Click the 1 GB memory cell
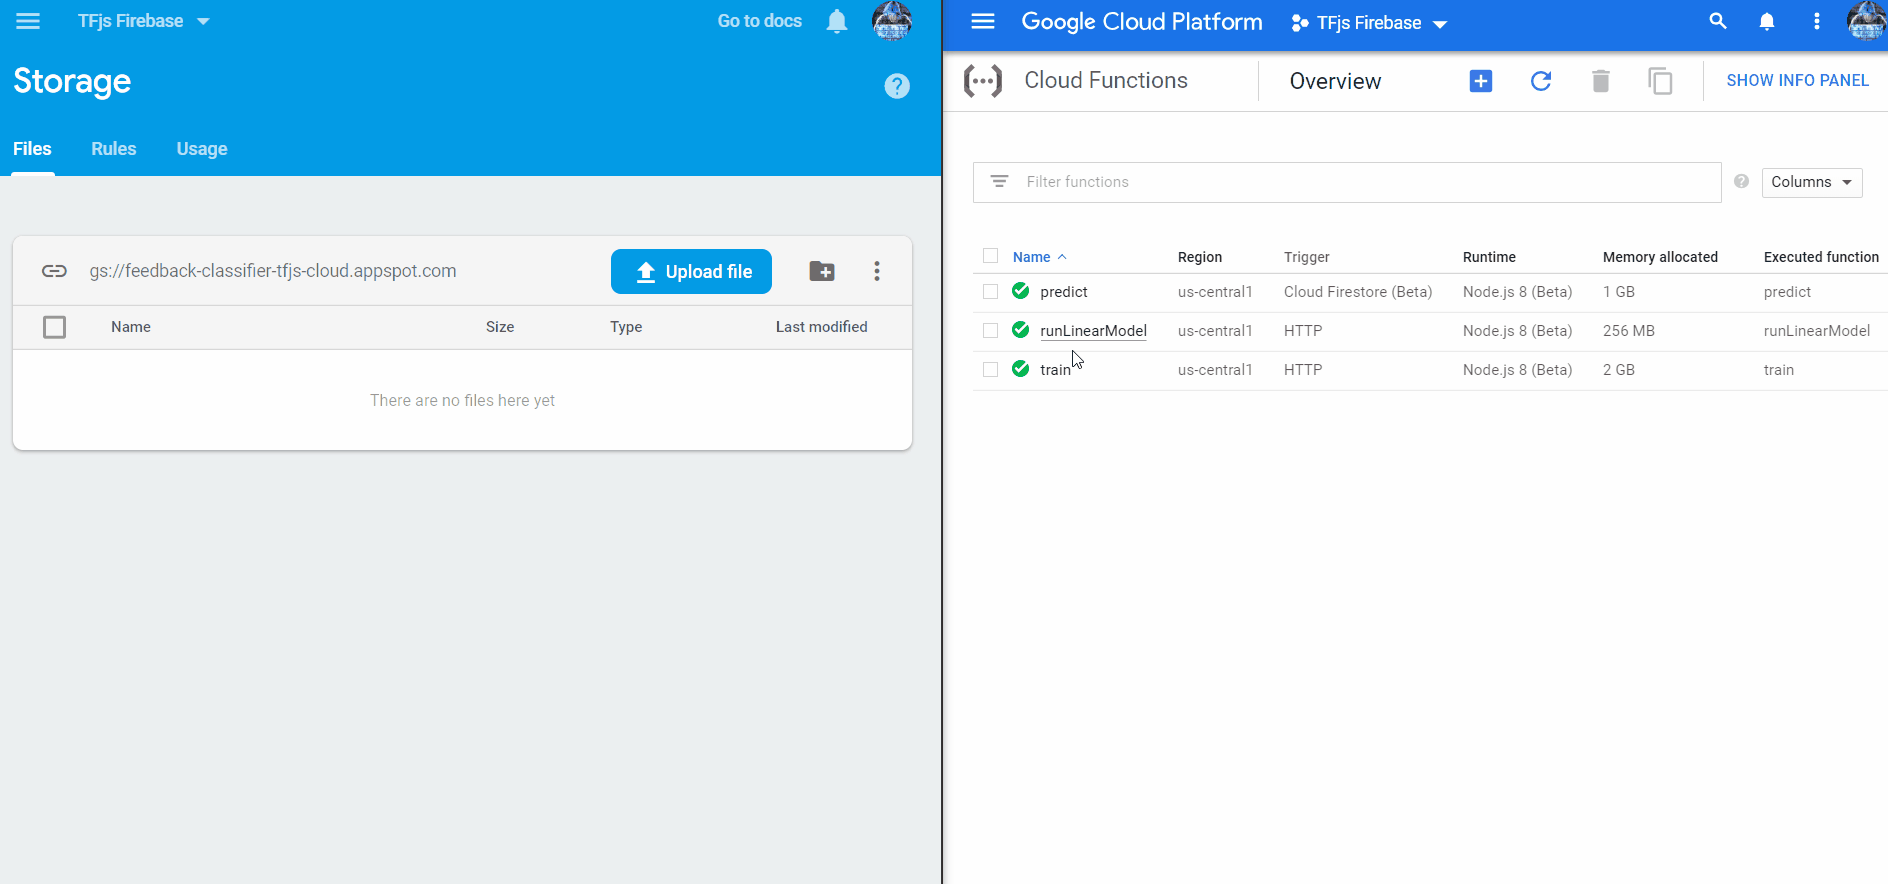Image resolution: width=1888 pixels, height=884 pixels. 1619,292
